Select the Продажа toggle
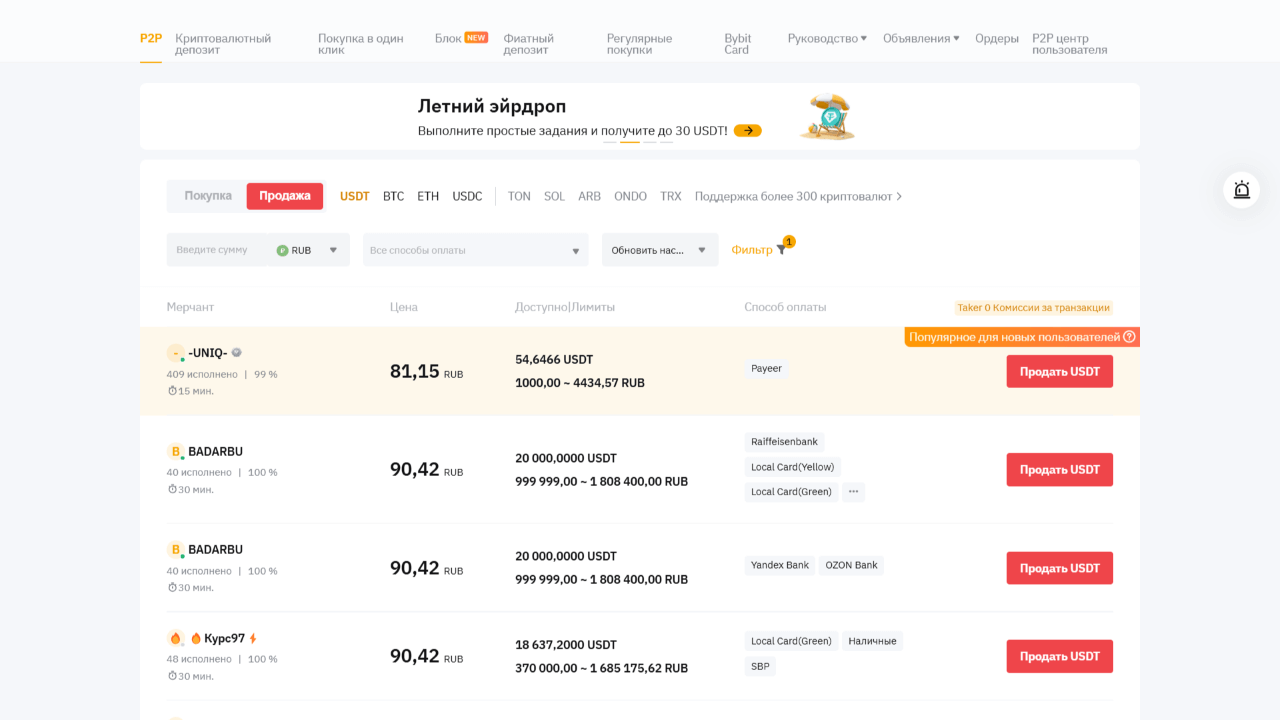Viewport: 1280px width, 720px height. (285, 196)
